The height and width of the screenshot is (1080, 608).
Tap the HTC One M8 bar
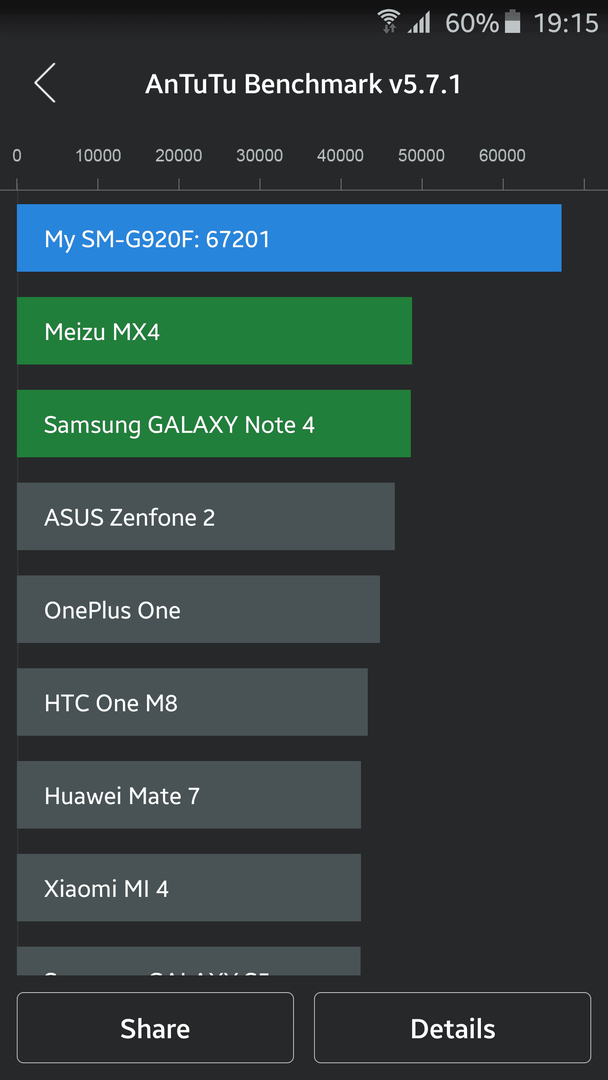coord(192,702)
